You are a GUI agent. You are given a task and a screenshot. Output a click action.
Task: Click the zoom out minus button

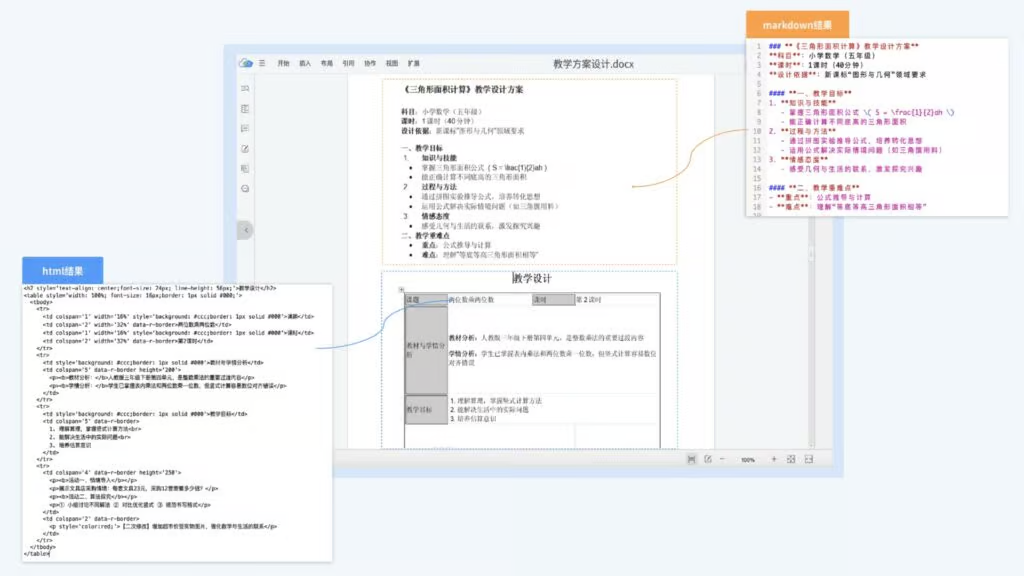click(722, 459)
